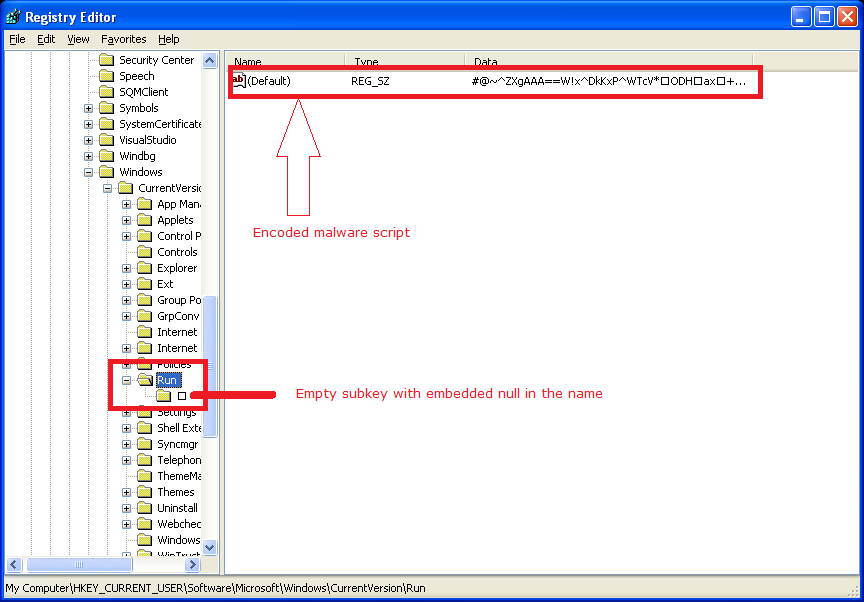Click the Speech key folder icon

[107, 76]
